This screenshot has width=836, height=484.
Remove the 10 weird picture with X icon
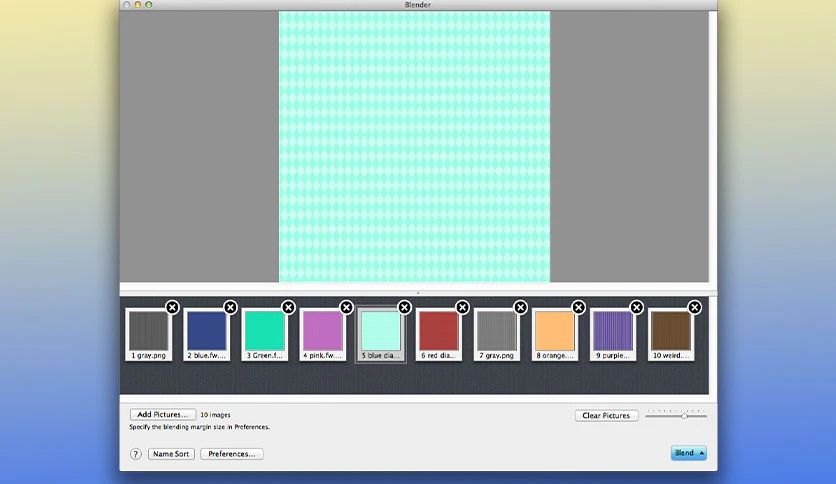click(x=694, y=308)
